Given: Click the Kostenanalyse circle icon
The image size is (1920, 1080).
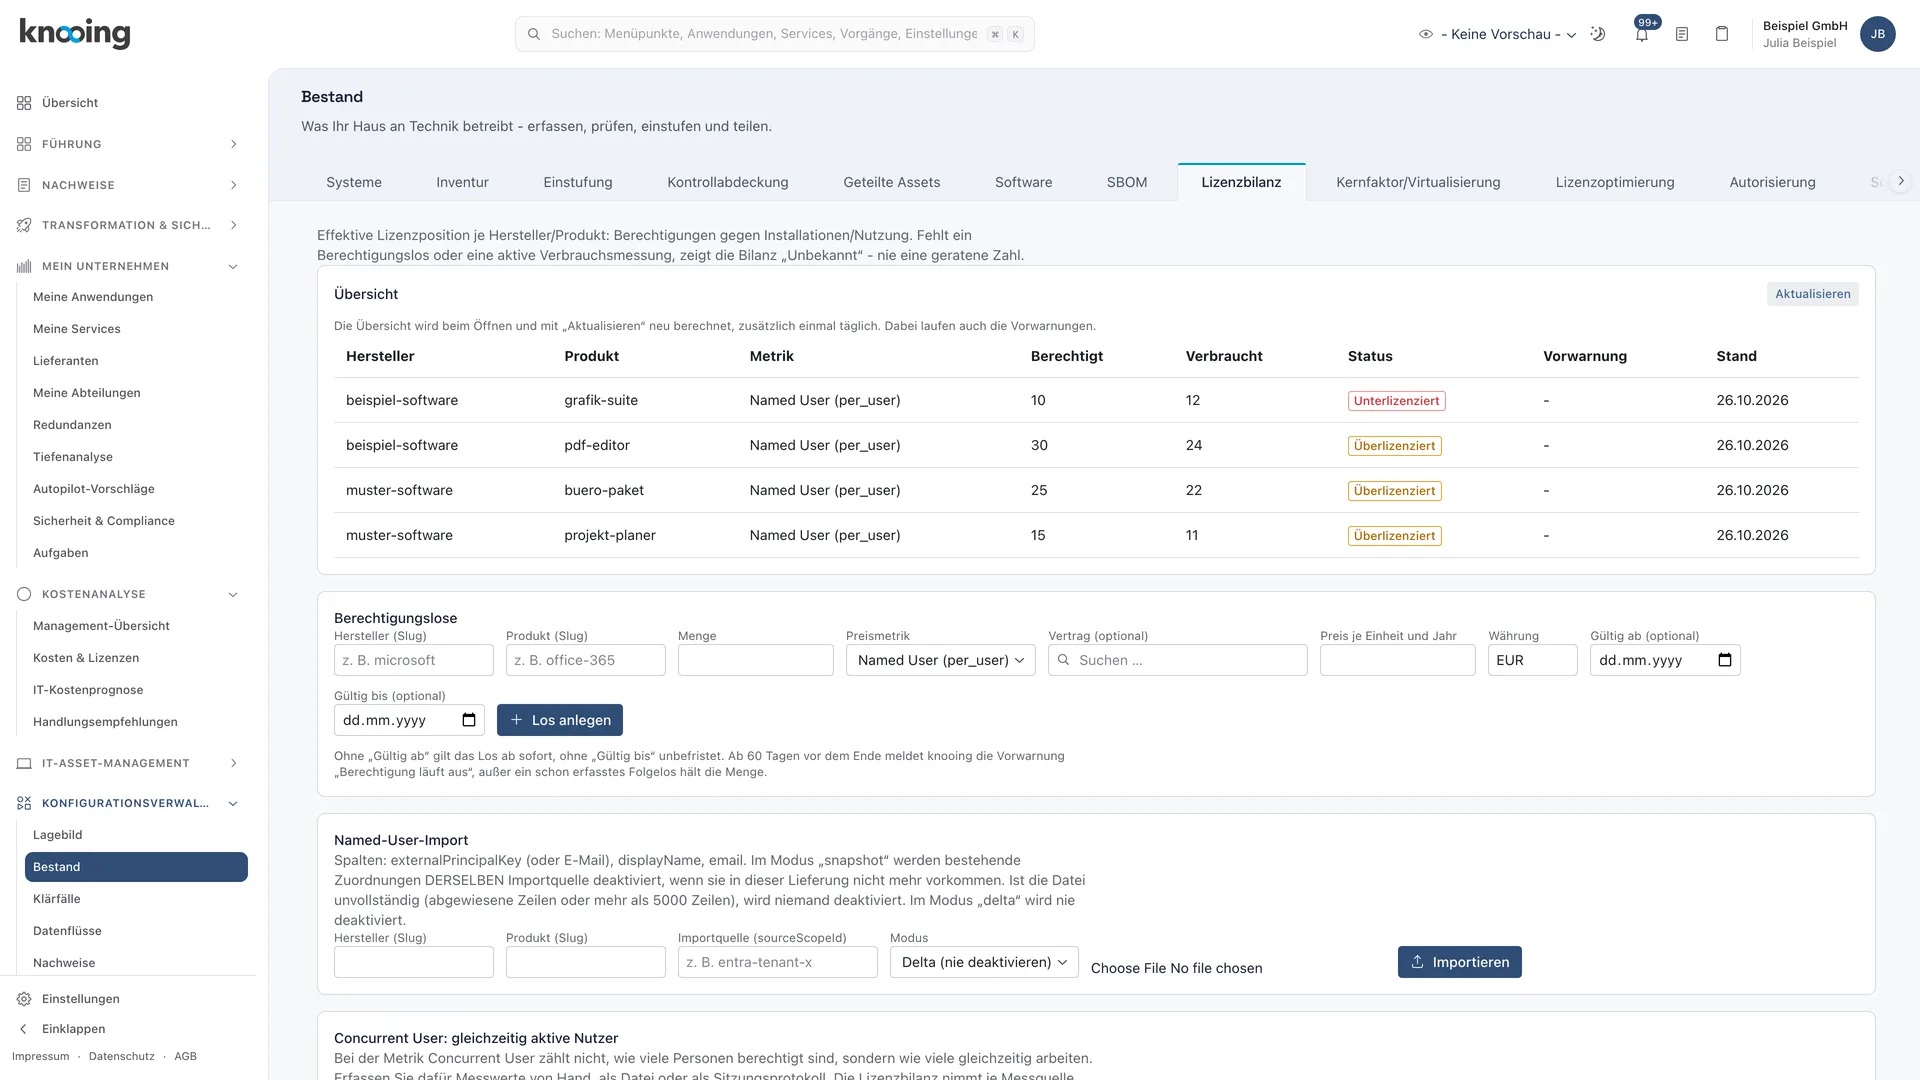Looking at the screenshot, I should [24, 594].
